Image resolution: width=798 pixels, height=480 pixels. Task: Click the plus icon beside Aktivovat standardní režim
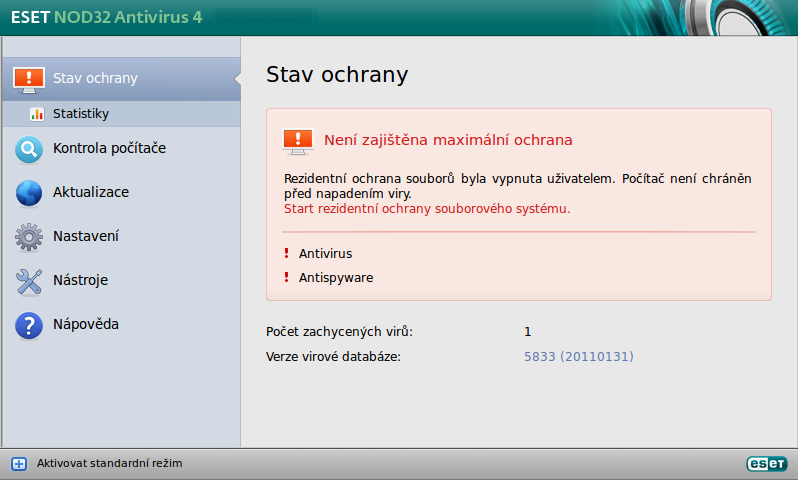19,464
